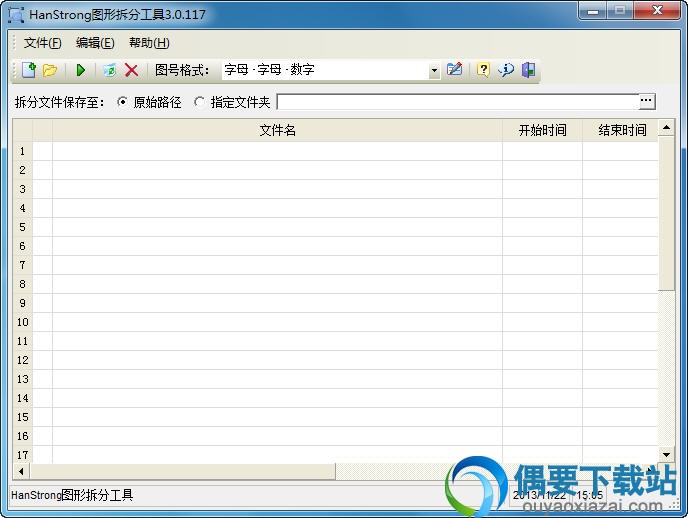688x518 pixels.
Task: Click the vertical scrollbar down arrow
Action: (666, 455)
